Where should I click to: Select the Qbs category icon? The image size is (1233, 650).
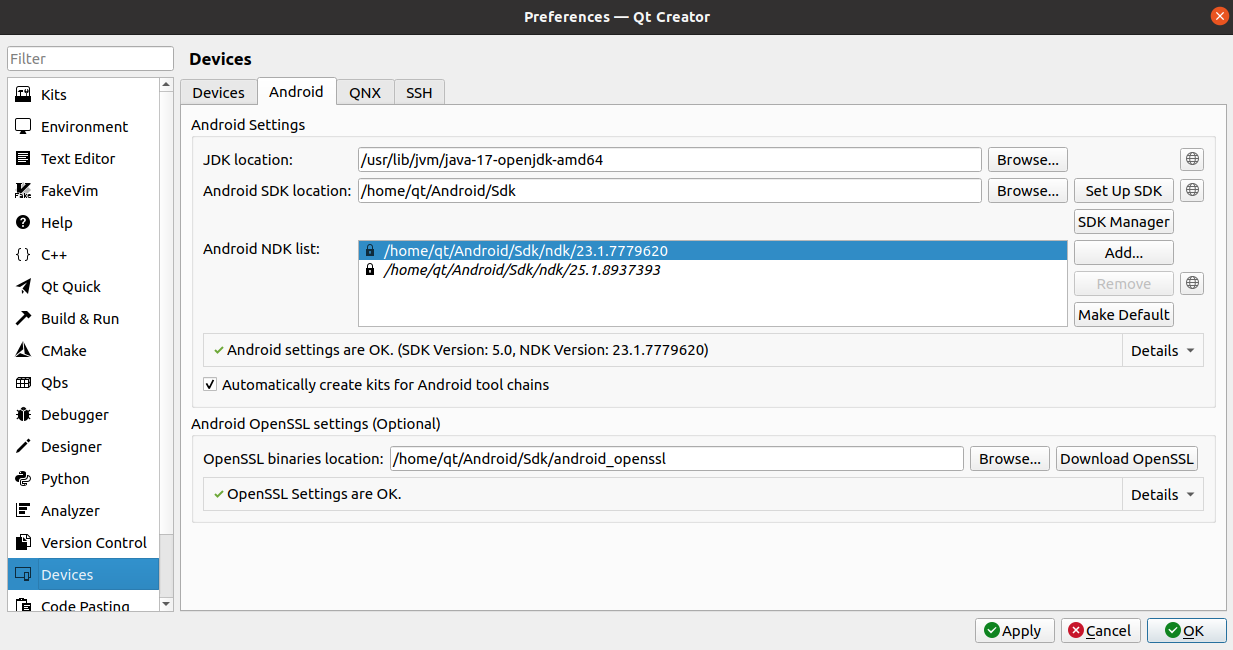(23, 383)
